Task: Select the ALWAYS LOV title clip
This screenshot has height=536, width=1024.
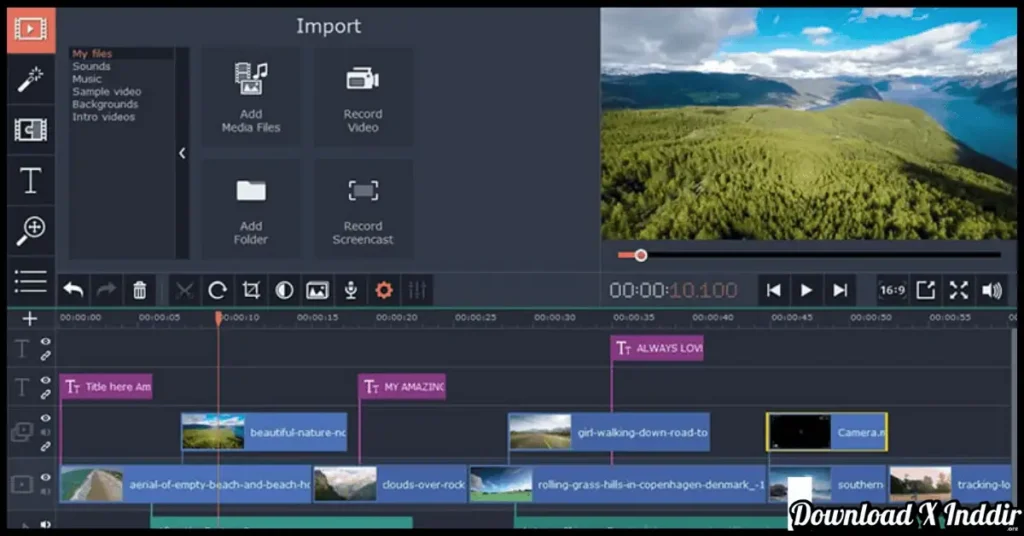Action: point(657,348)
